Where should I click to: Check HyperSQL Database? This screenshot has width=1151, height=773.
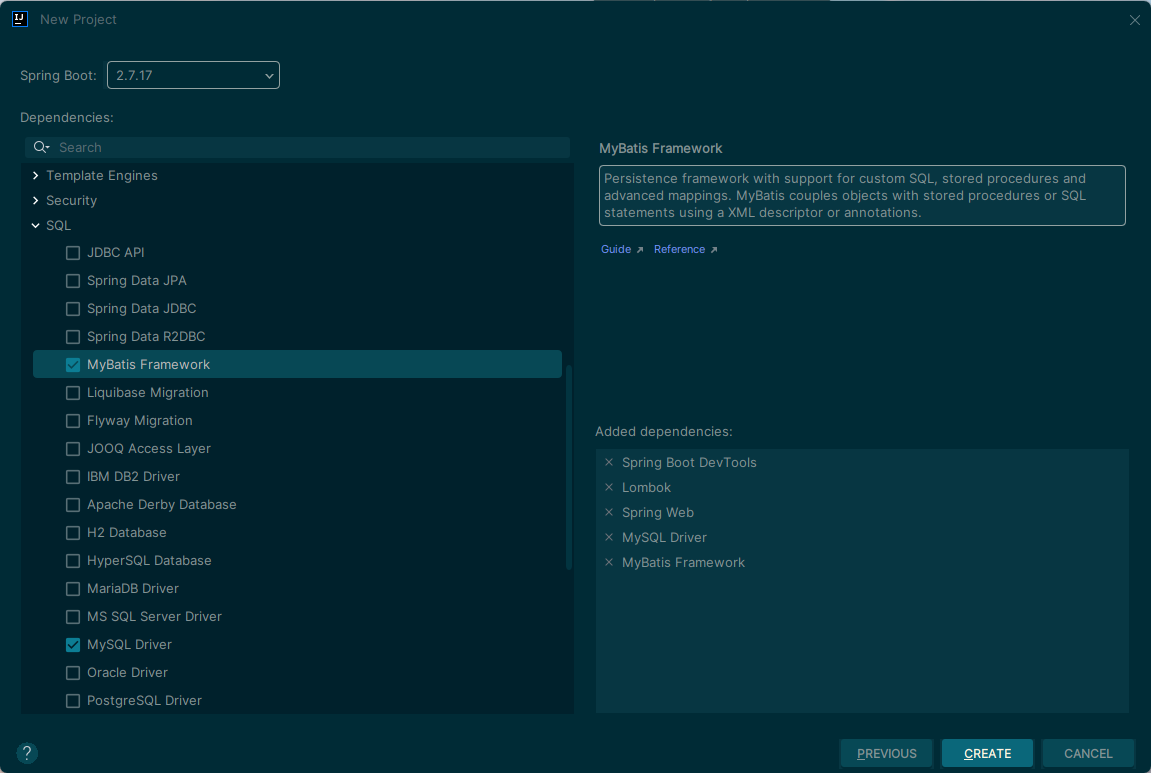click(73, 560)
